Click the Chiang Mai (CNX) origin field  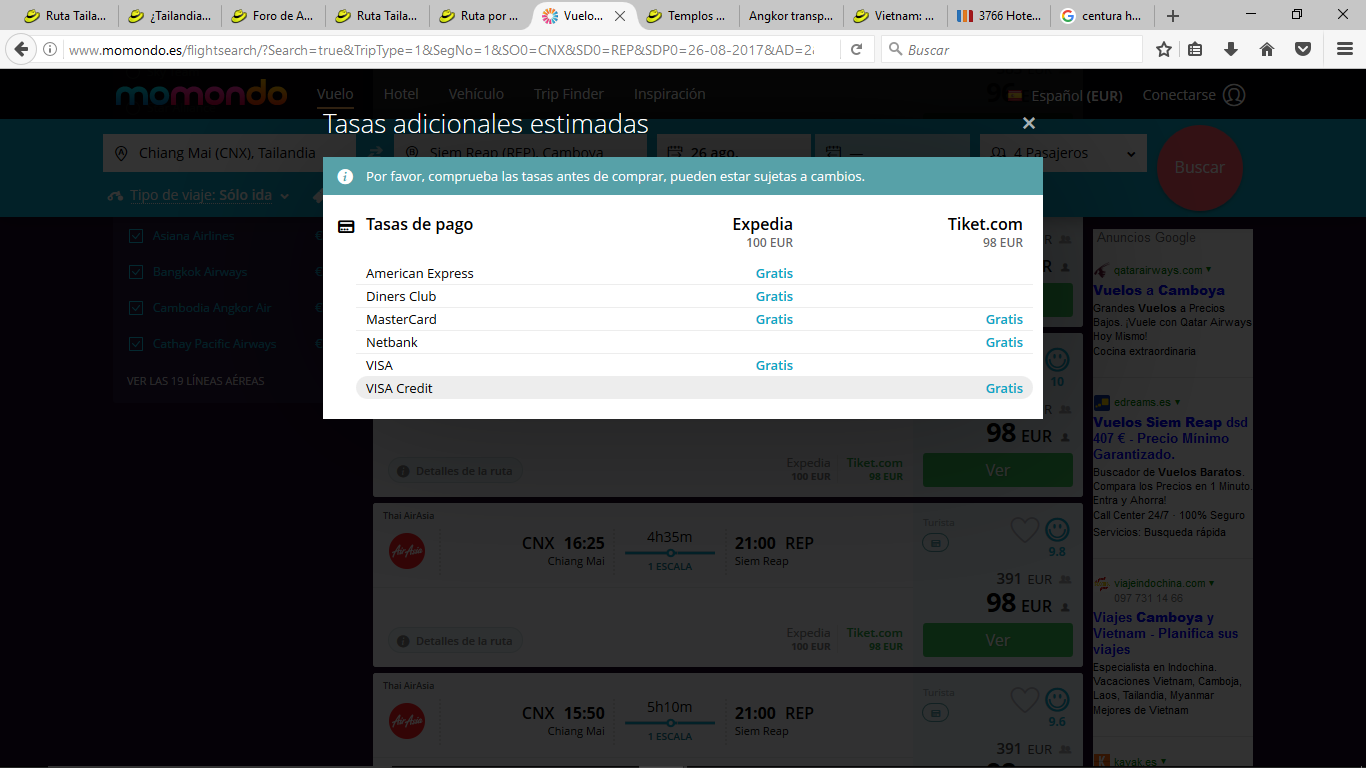(x=229, y=153)
